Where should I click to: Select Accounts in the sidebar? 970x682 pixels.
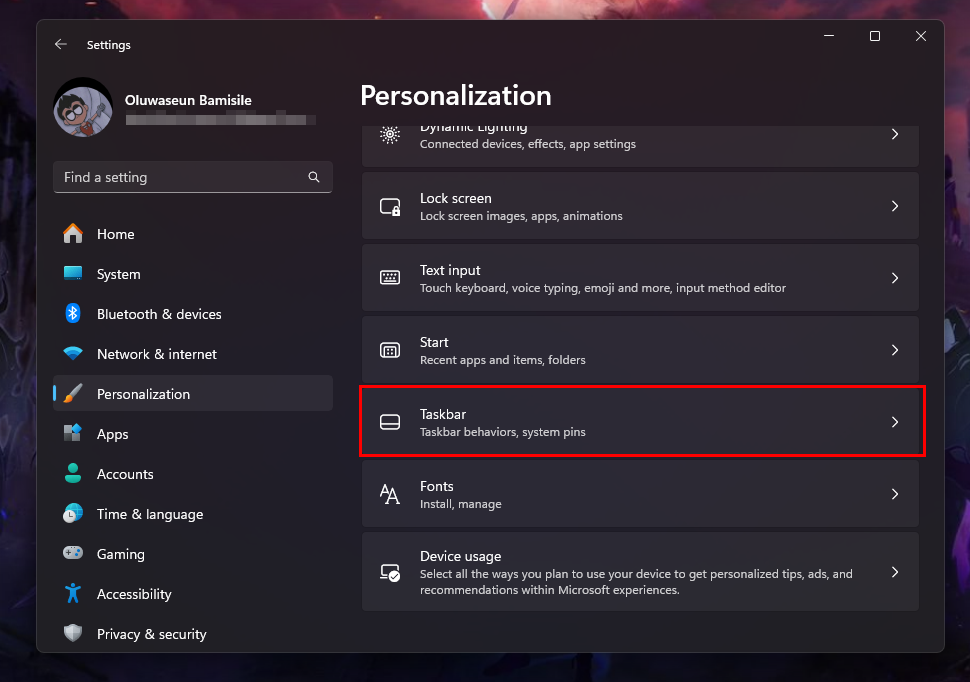193,474
